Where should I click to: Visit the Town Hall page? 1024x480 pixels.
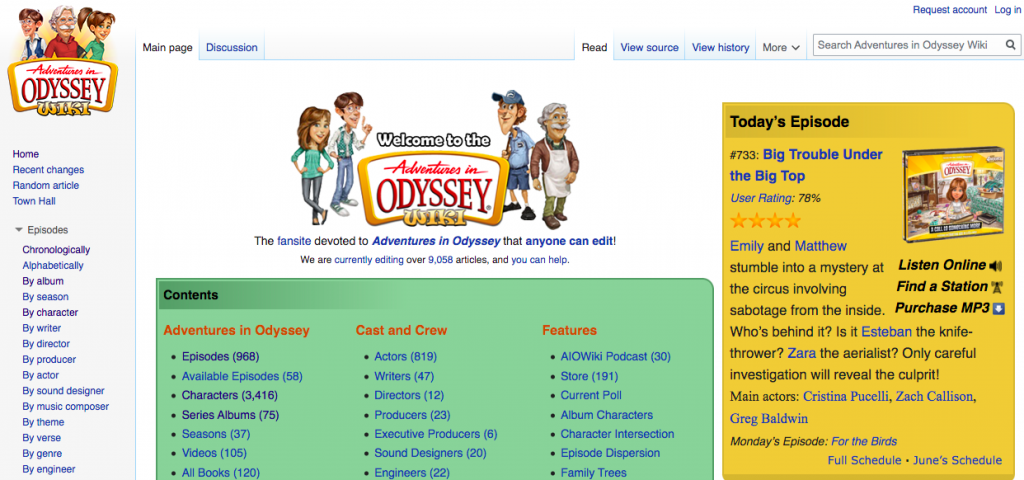34,201
